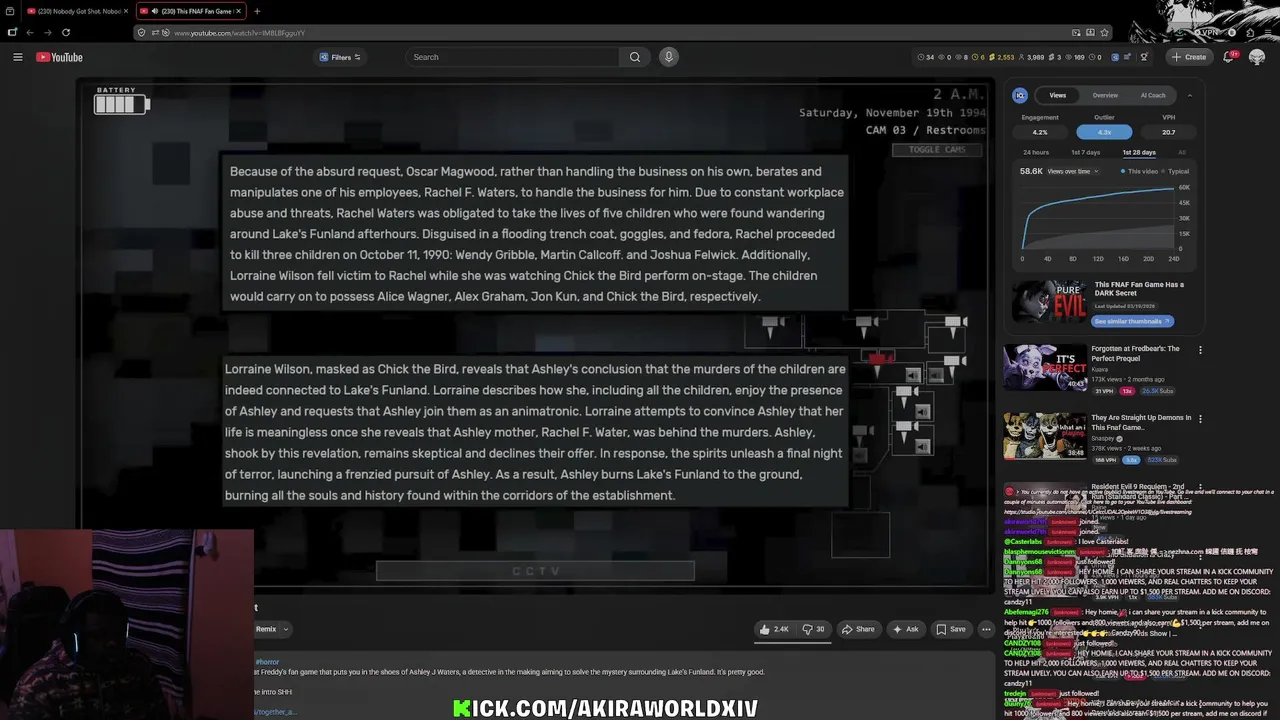Open options for They Are Straight Up Demons

tap(1200, 419)
